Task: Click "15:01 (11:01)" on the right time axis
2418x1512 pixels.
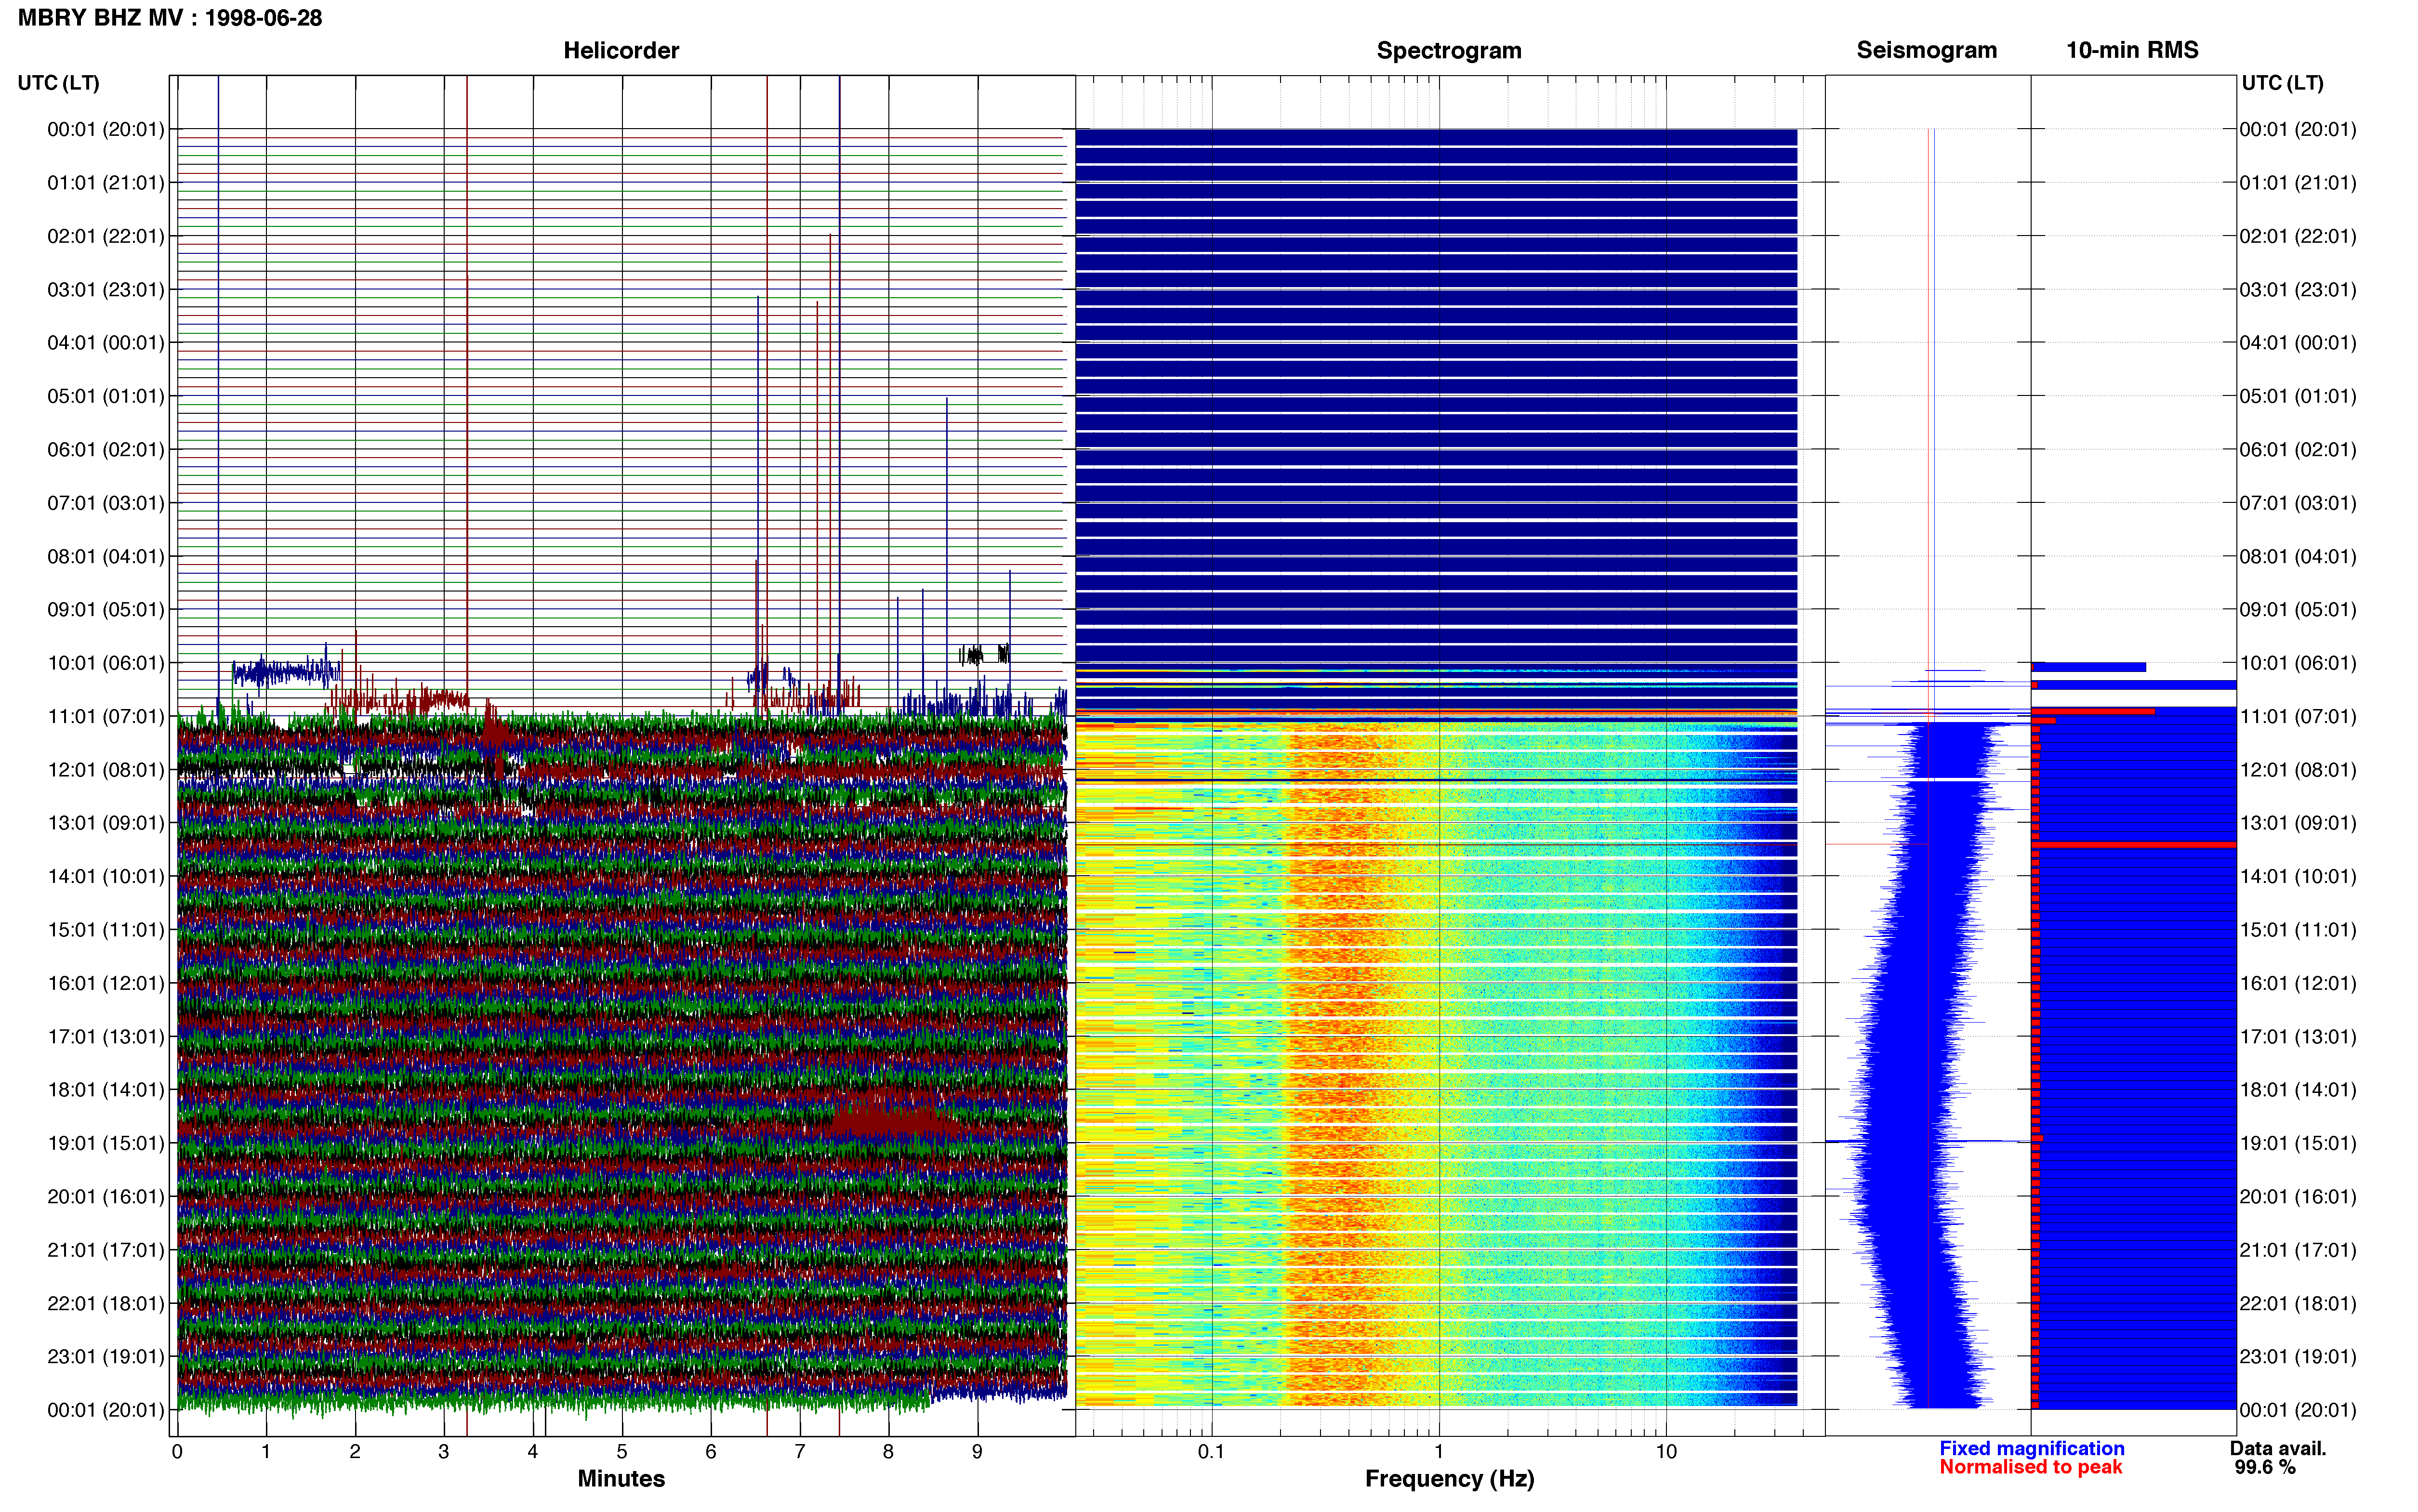Action: (x=2298, y=930)
